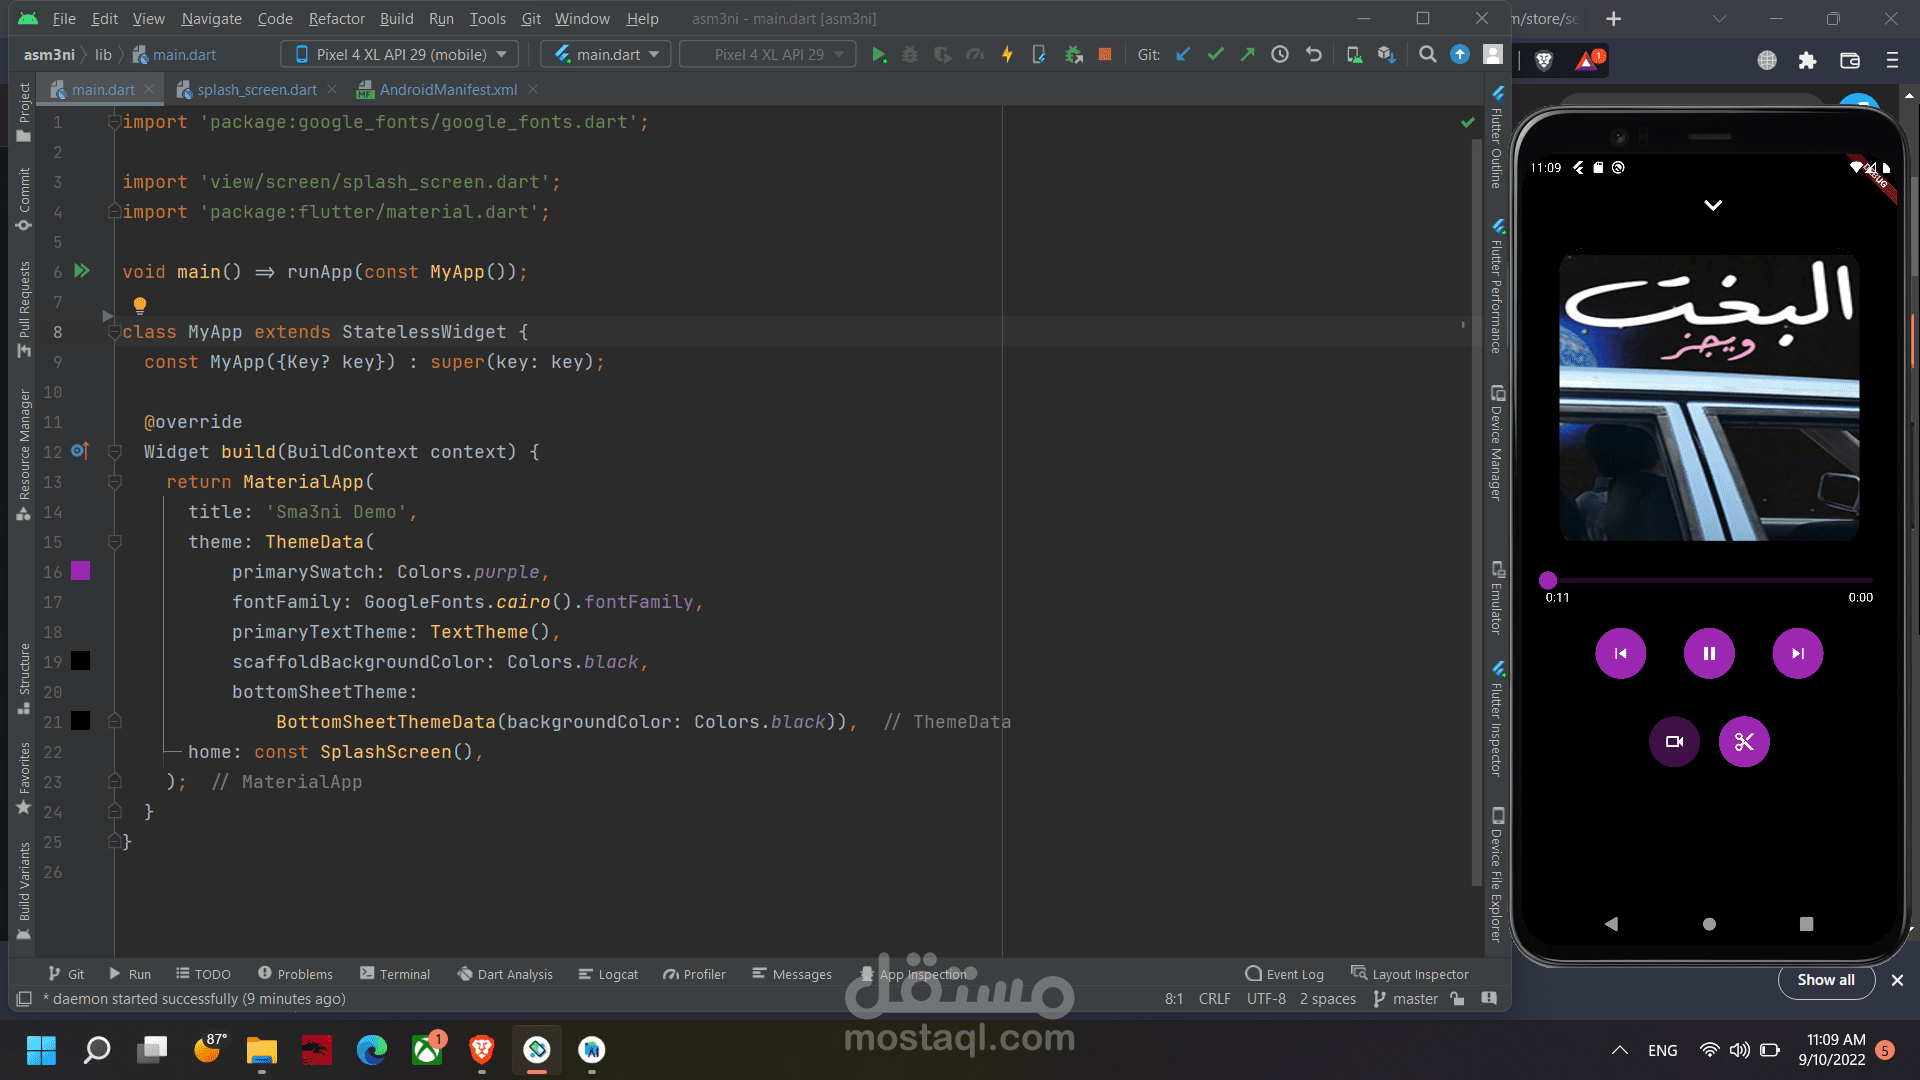Viewport: 1920px width, 1080px height.
Task: Open the Pixel 4 XL API 29 (mobile) device dropdown
Action: click(400, 55)
